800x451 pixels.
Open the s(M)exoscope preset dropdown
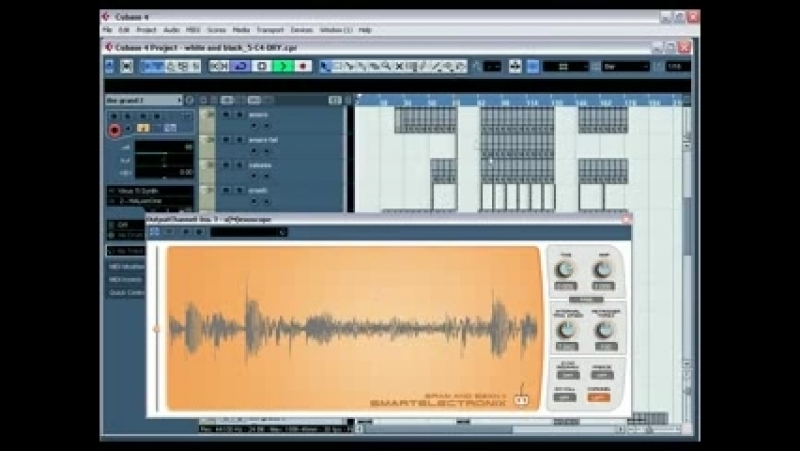coord(248,233)
